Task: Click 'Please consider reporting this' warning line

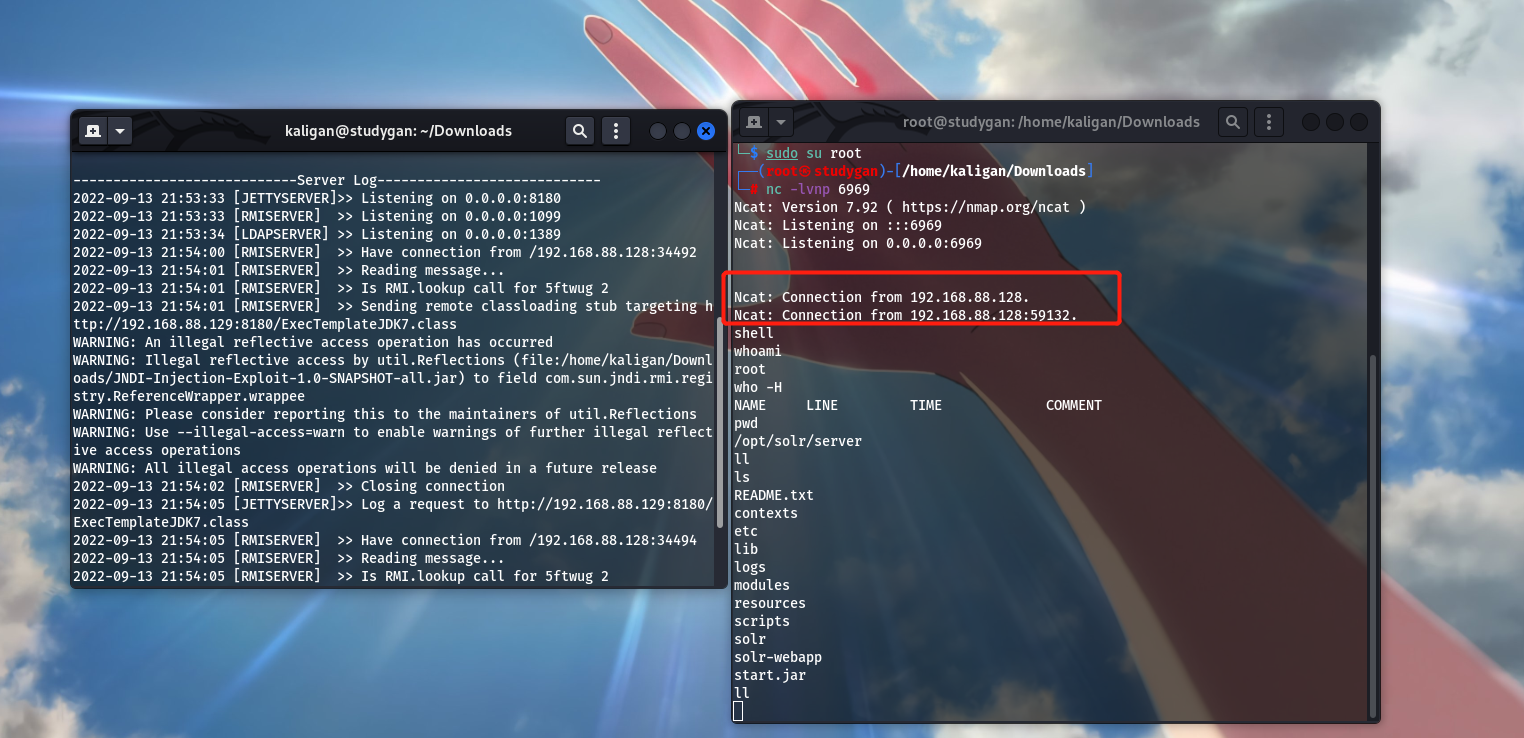Action: tap(385, 414)
